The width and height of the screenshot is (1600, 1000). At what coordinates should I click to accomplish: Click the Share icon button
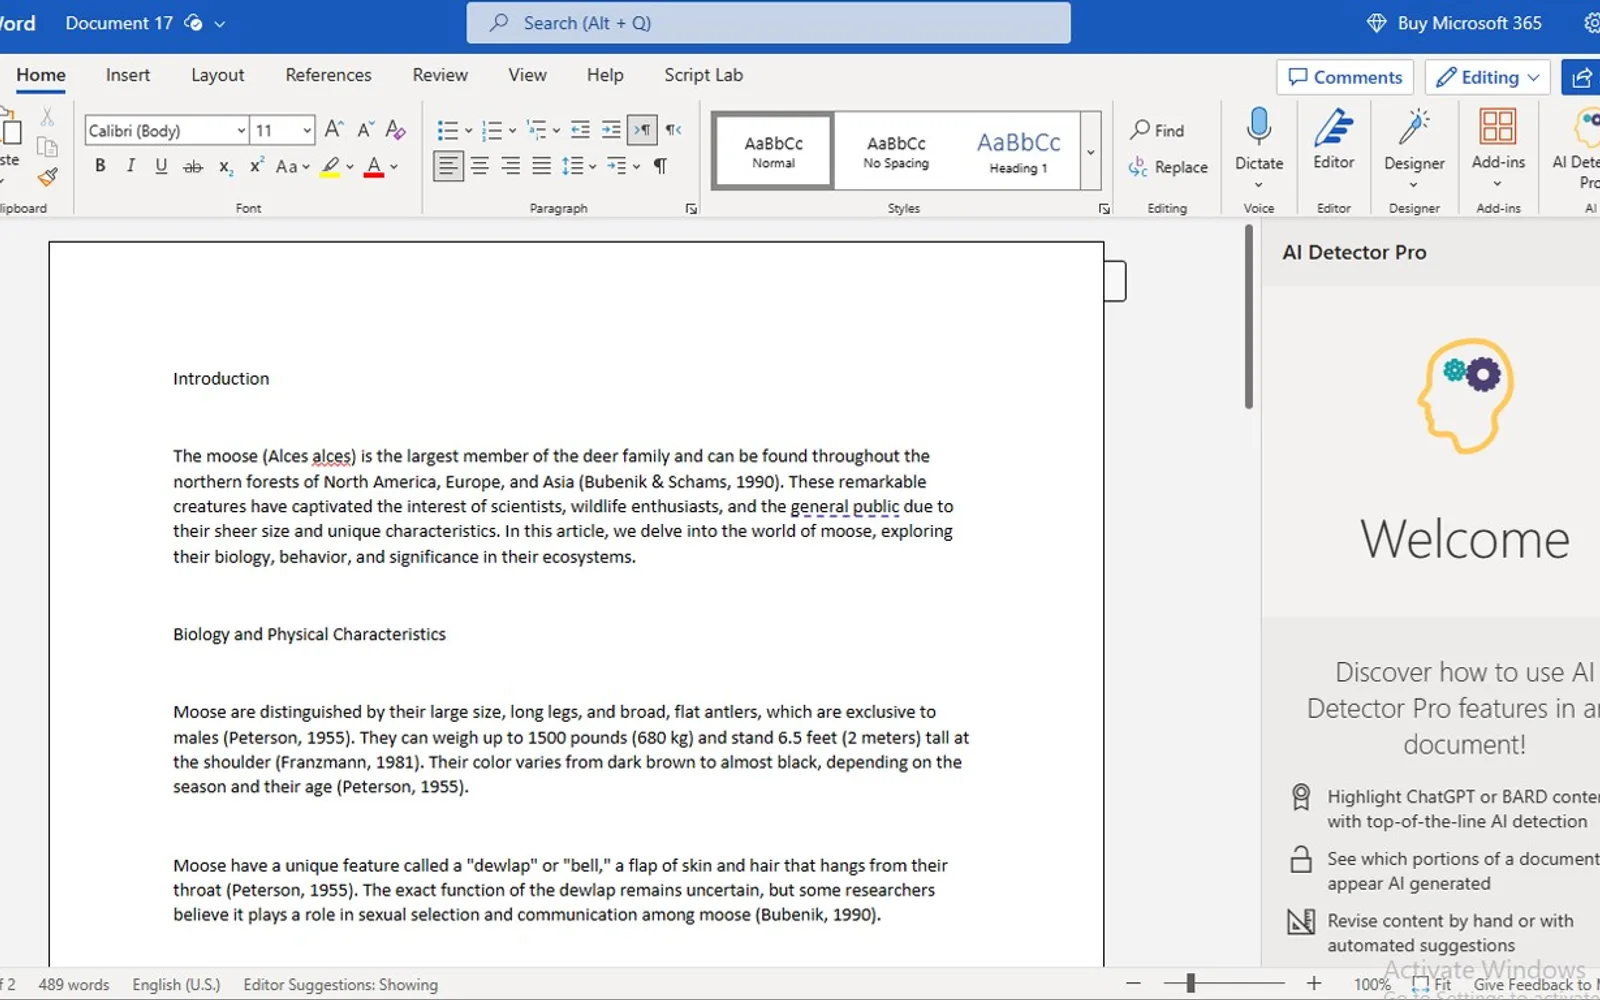(1581, 77)
